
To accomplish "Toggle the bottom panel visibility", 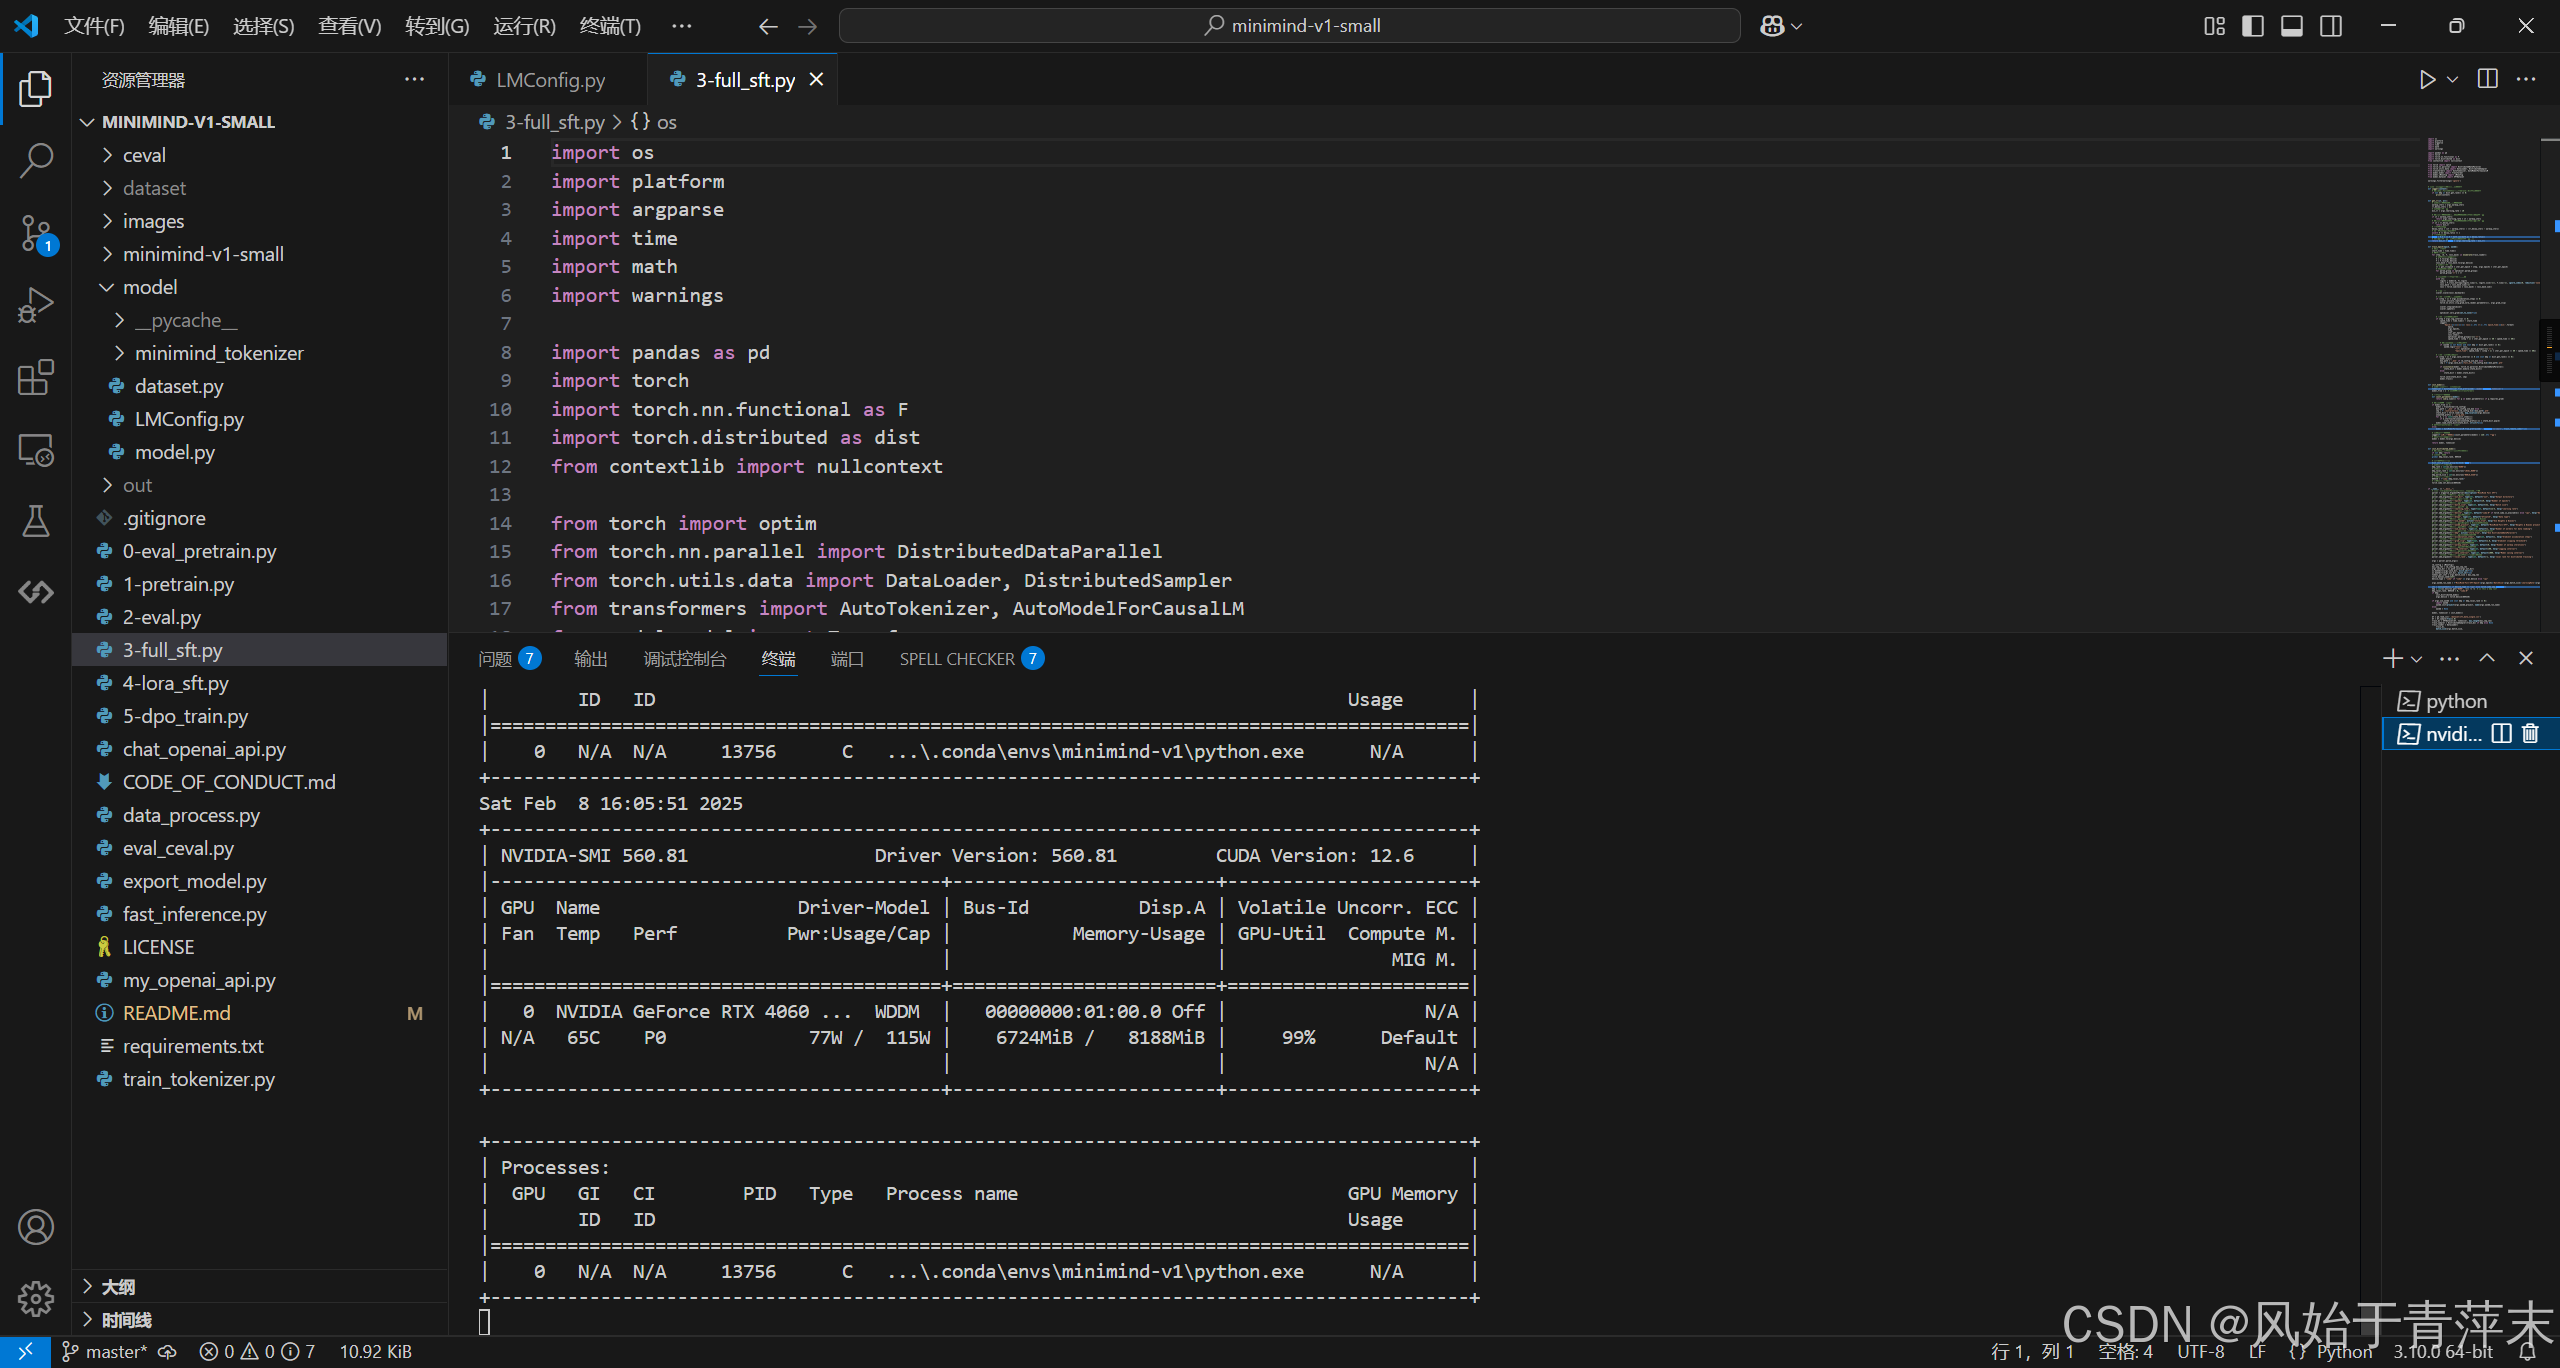I will 2292,26.
